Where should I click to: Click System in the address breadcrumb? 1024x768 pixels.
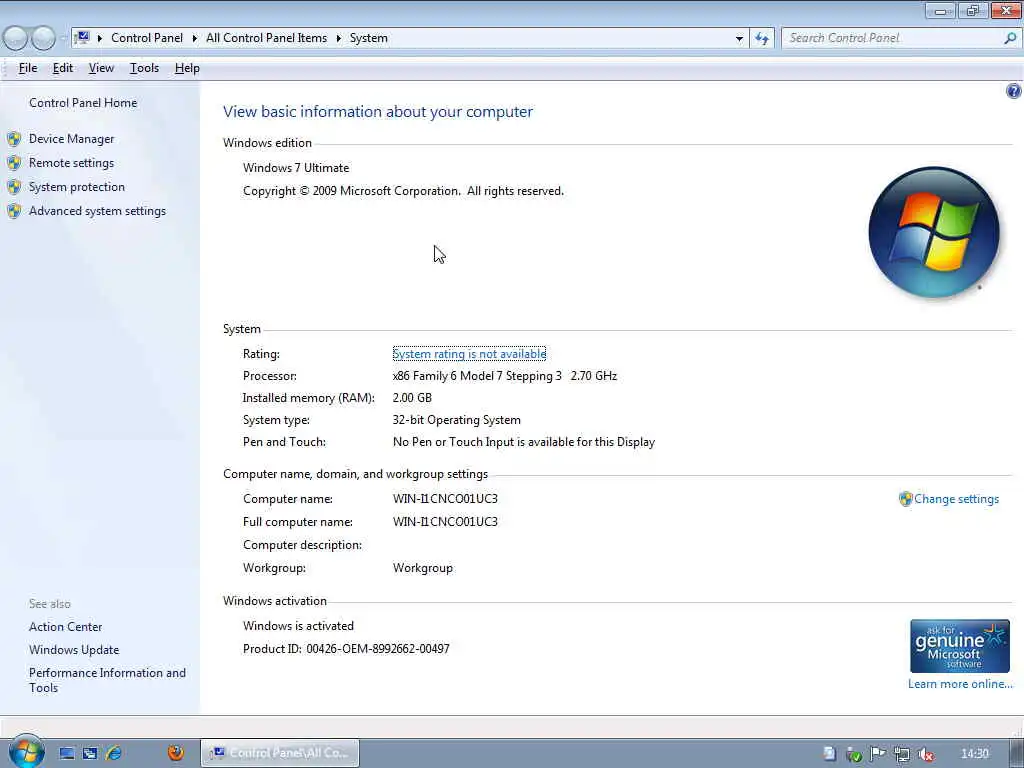[368, 38]
